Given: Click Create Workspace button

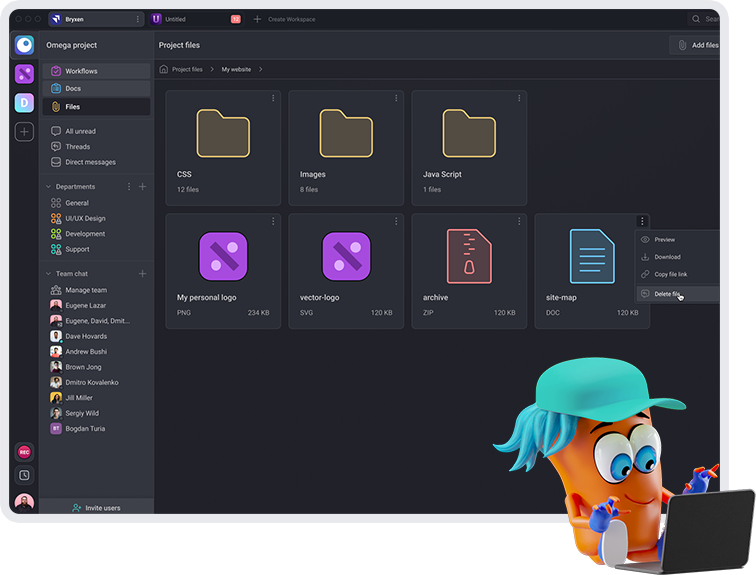Looking at the screenshot, I should 284,19.
